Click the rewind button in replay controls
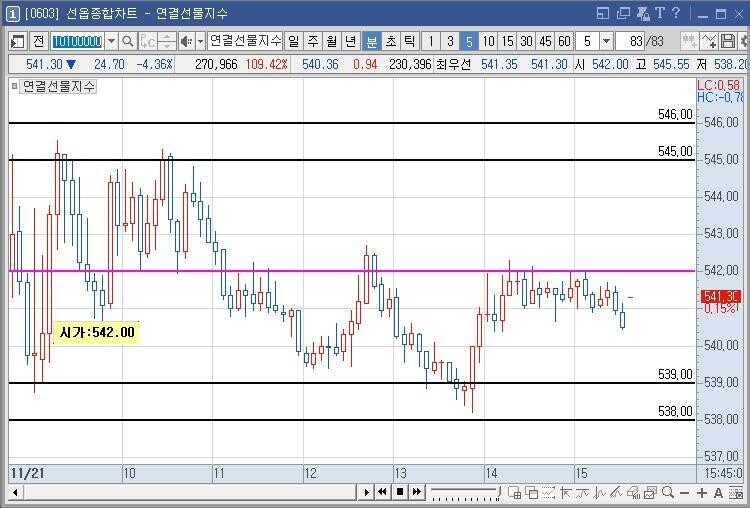The image size is (750, 508). [382, 492]
